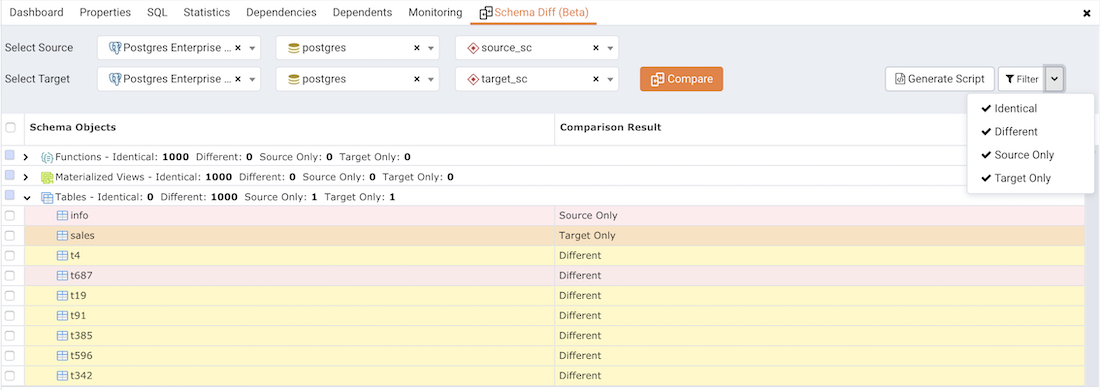Select the t385 table row
Viewport: 1100px width, 390px height.
(543, 336)
